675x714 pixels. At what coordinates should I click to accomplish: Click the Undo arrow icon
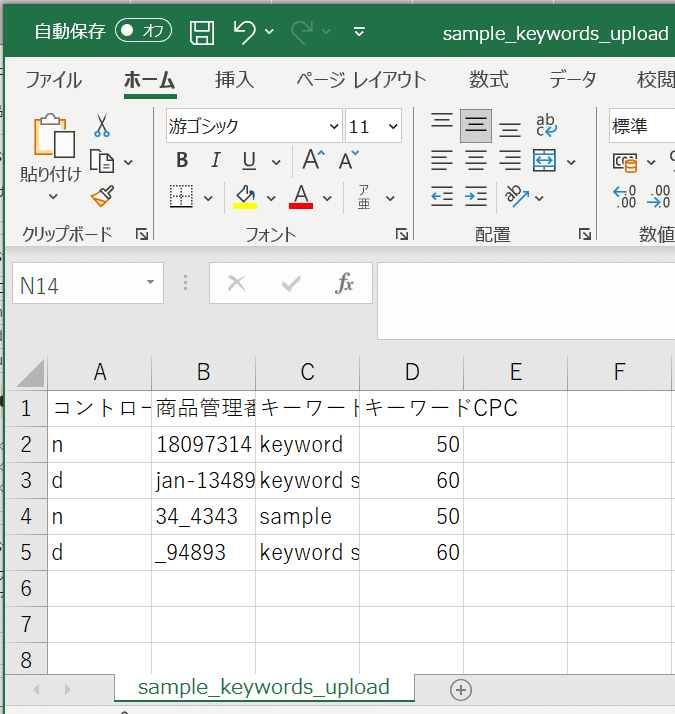point(244,32)
